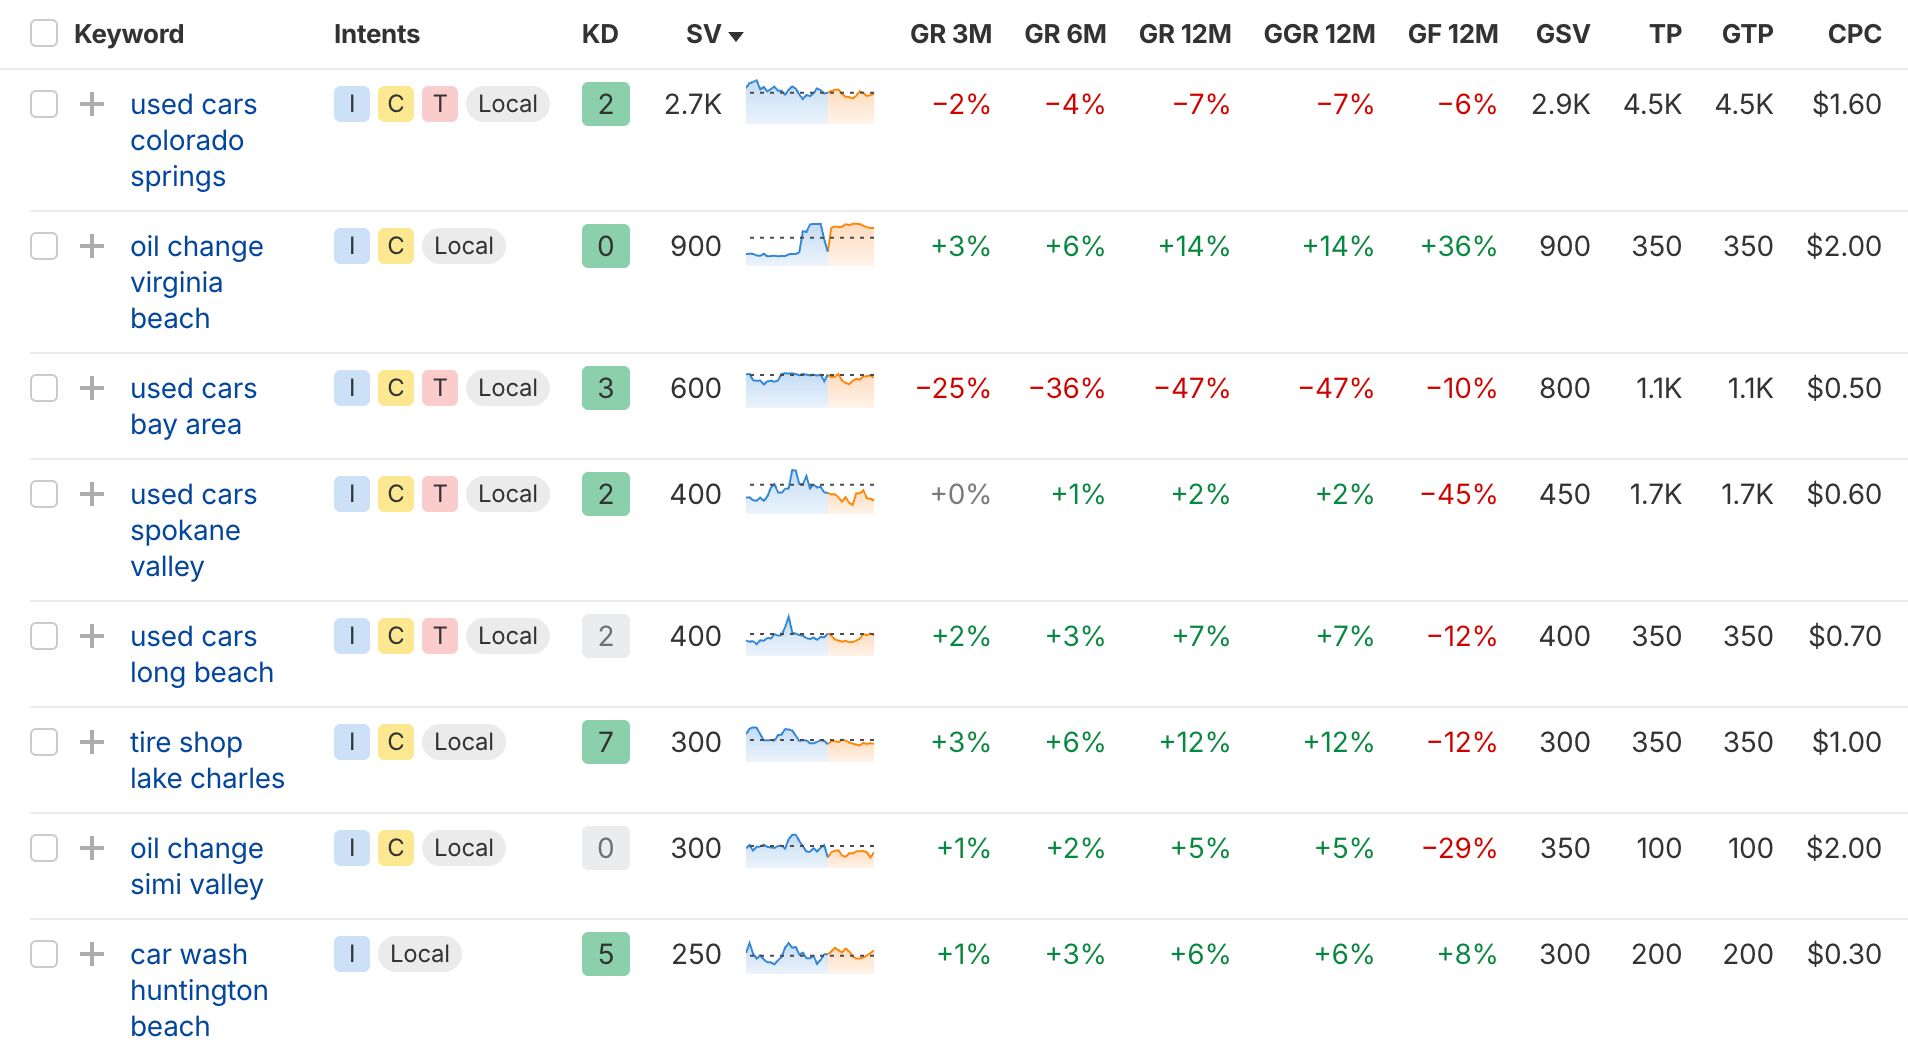The image size is (1908, 1058).
Task: Expand used cars long beach row with plus
Action: (x=92, y=636)
